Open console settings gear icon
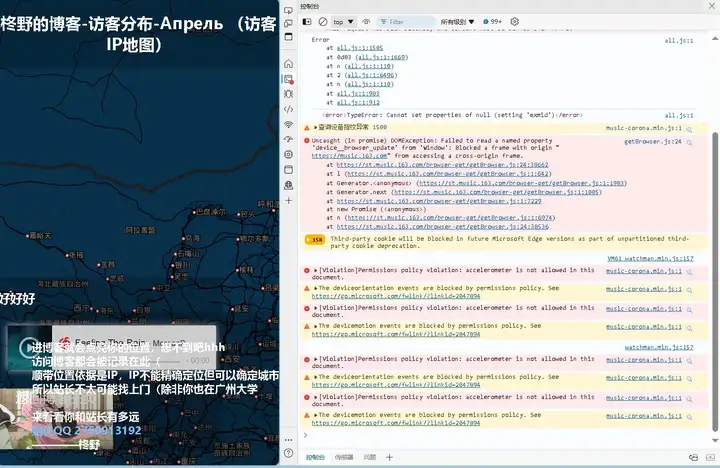The image size is (720, 468). (514, 22)
